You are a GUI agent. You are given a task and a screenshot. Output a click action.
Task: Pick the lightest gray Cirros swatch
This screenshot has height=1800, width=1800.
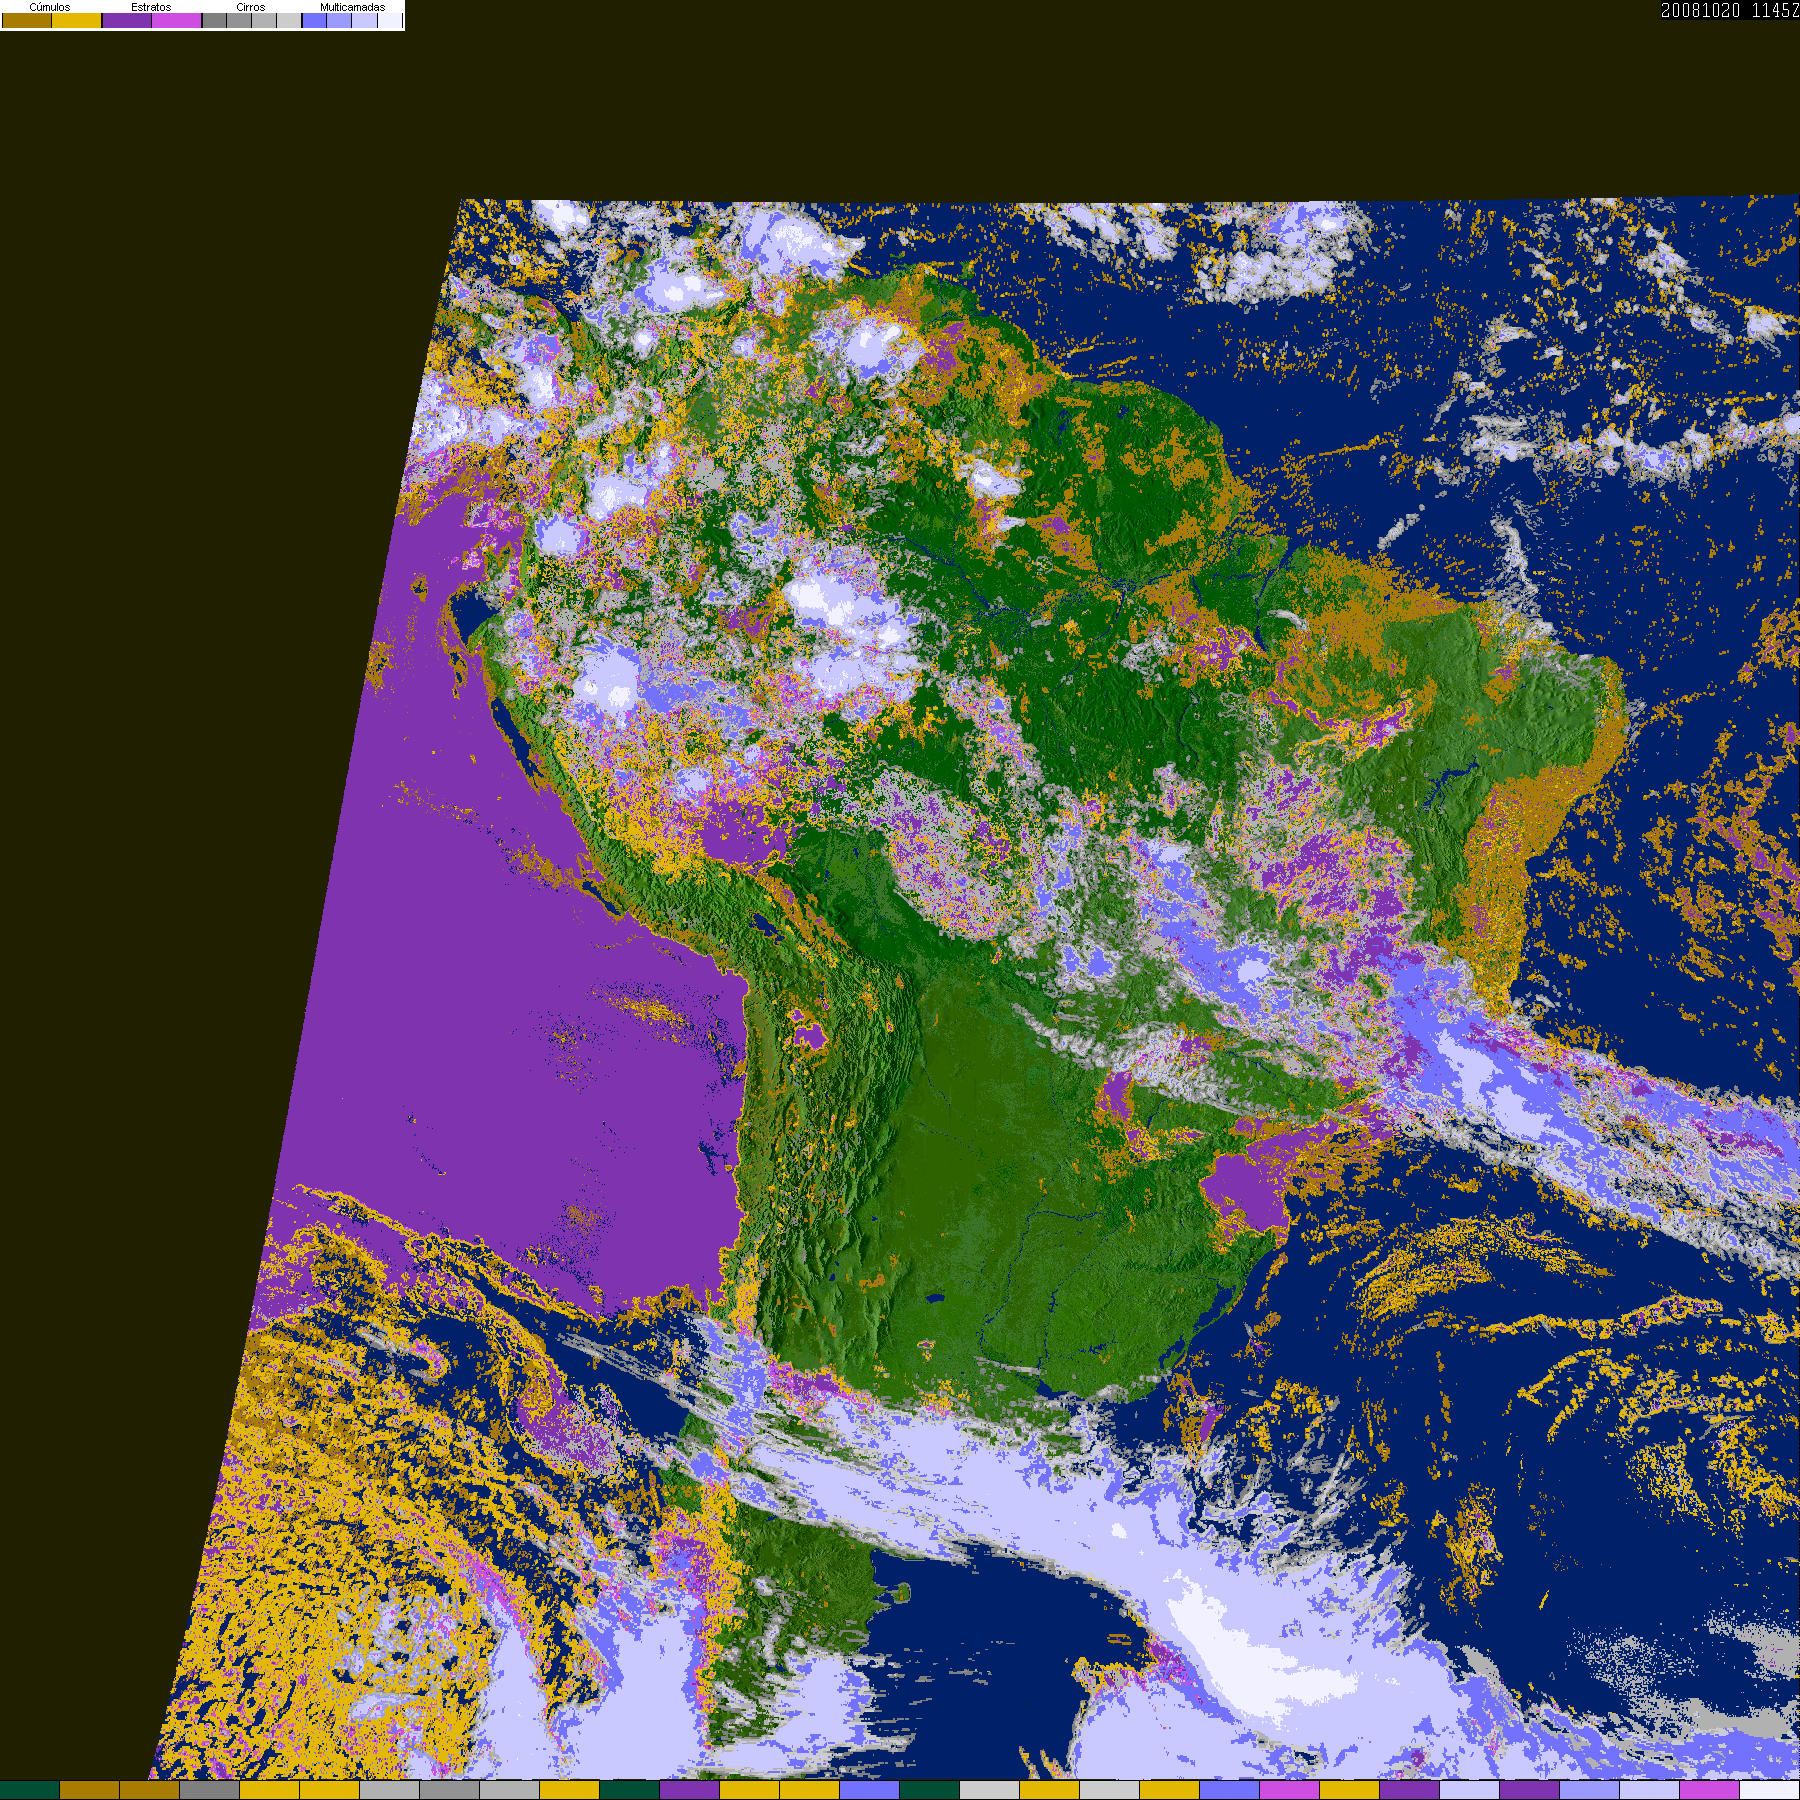(289, 20)
